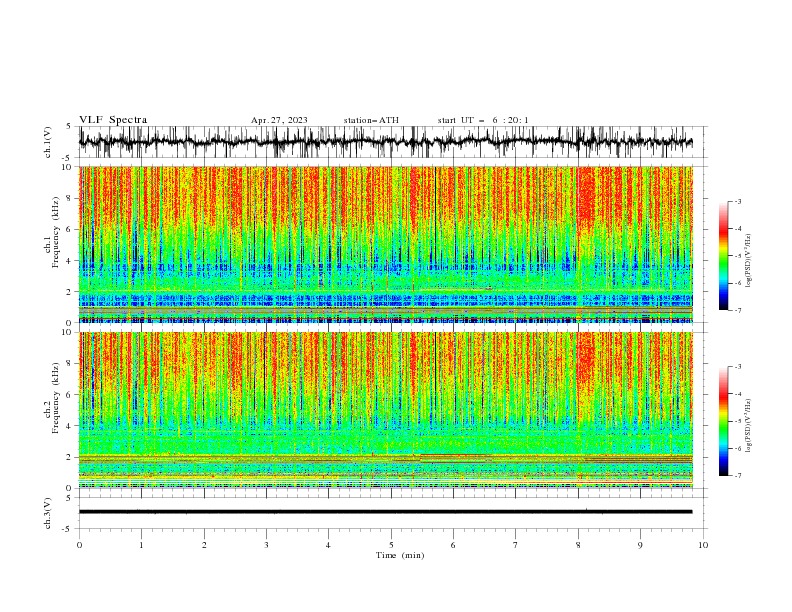Click time axis tick label '2'

point(204,545)
